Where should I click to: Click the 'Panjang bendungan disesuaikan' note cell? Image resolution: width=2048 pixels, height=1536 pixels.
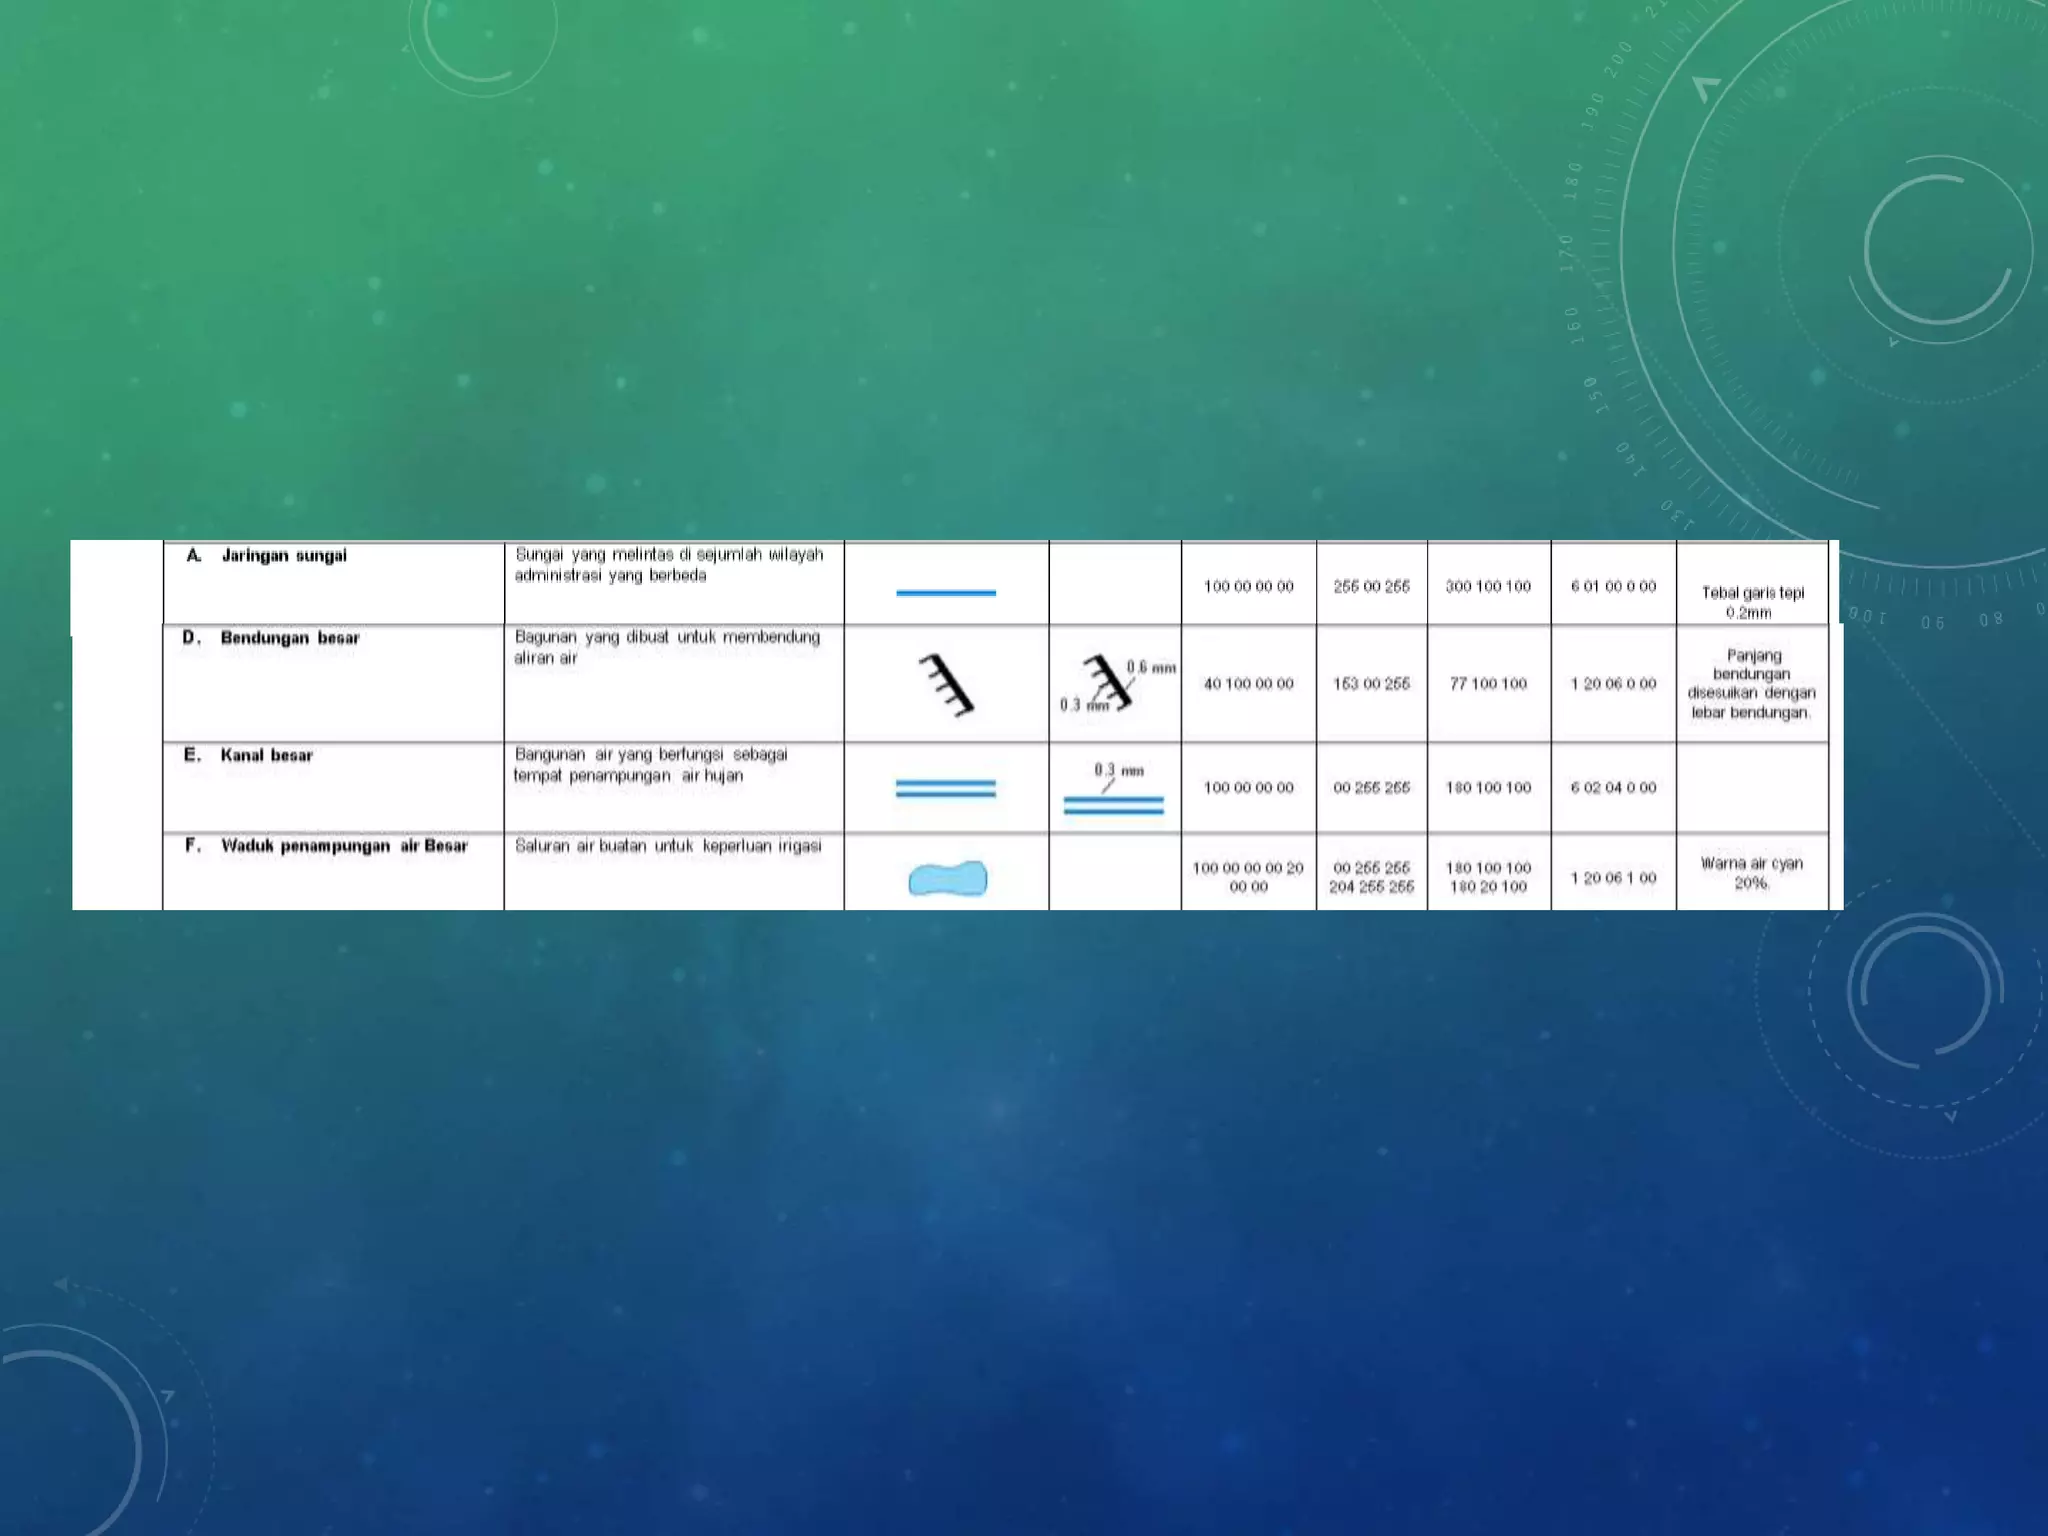(x=1752, y=684)
